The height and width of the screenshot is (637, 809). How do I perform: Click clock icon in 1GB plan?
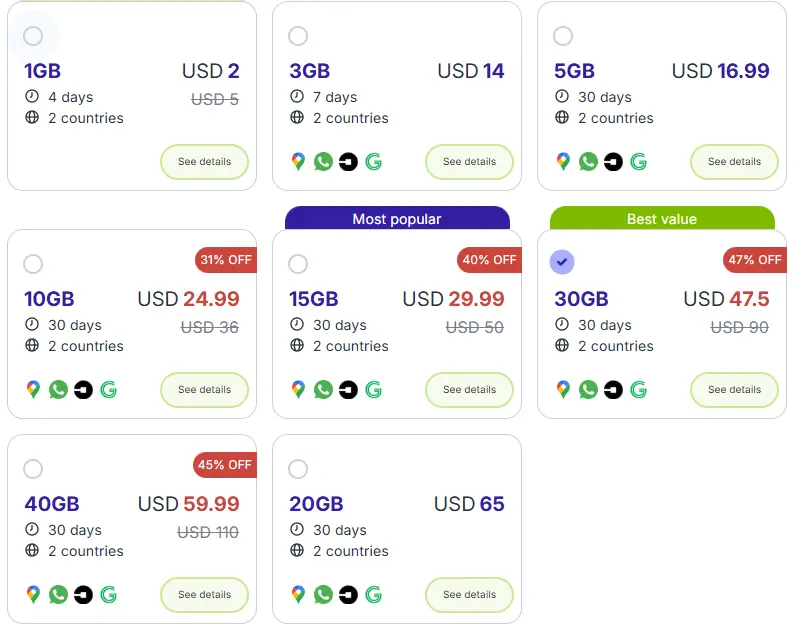tap(32, 97)
